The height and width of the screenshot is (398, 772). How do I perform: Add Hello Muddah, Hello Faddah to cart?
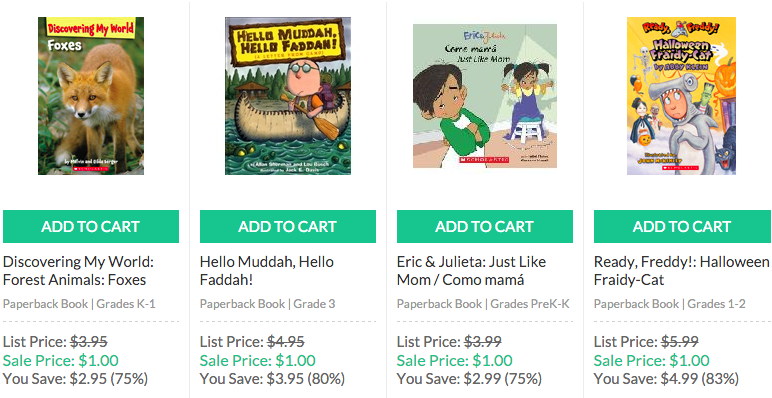pyautogui.click(x=288, y=227)
